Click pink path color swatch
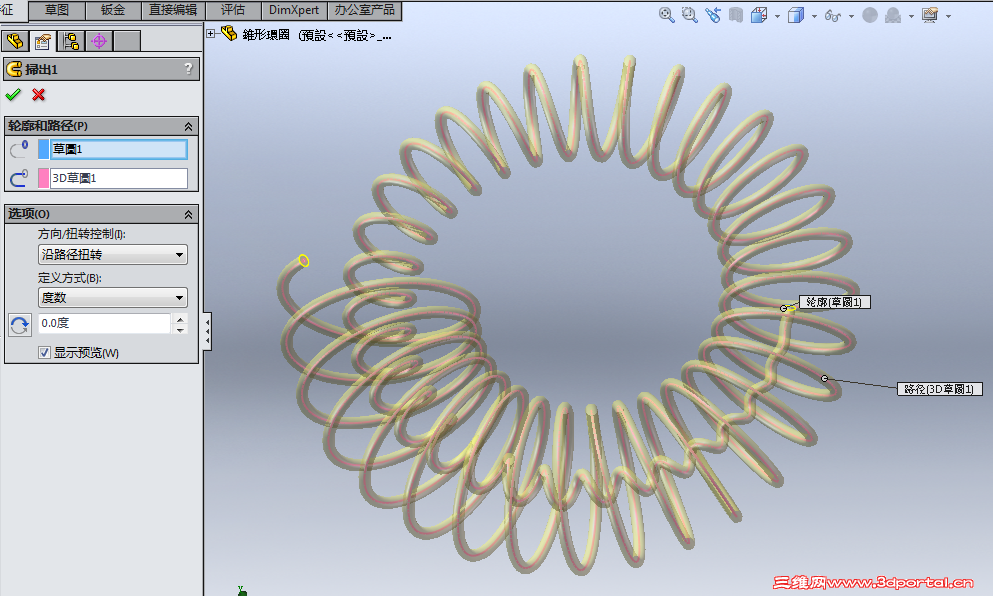The width and height of the screenshot is (993, 596). point(43,179)
